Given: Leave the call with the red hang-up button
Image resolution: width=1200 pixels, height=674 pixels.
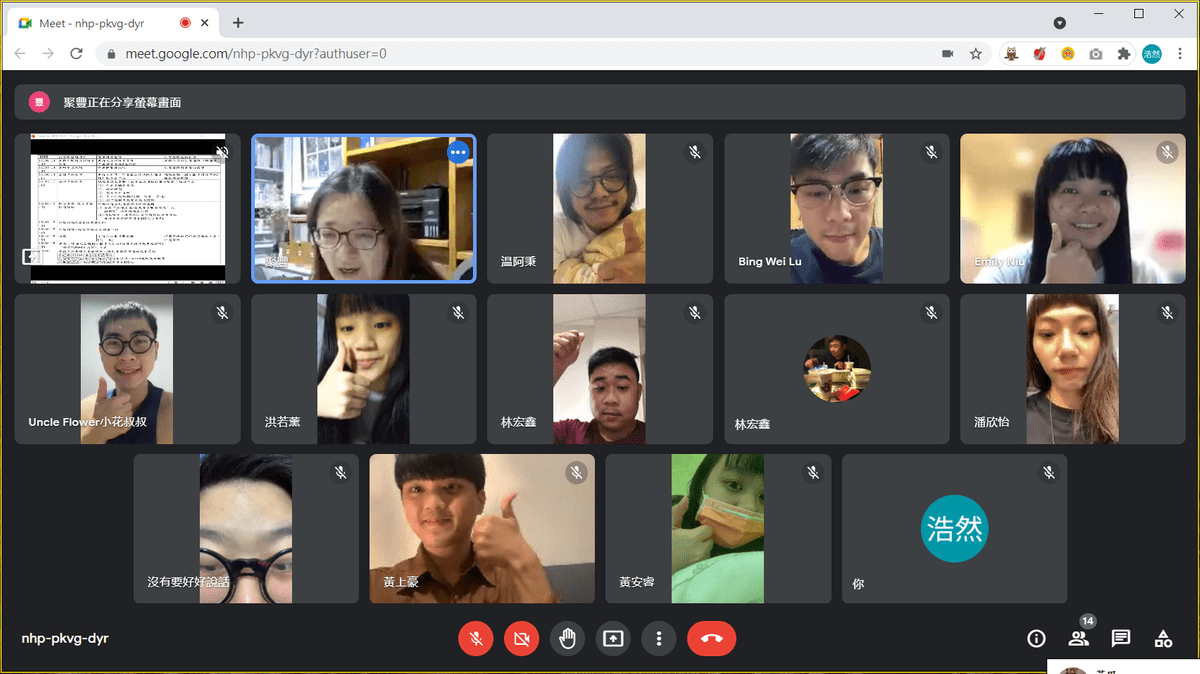Looking at the screenshot, I should (x=711, y=638).
